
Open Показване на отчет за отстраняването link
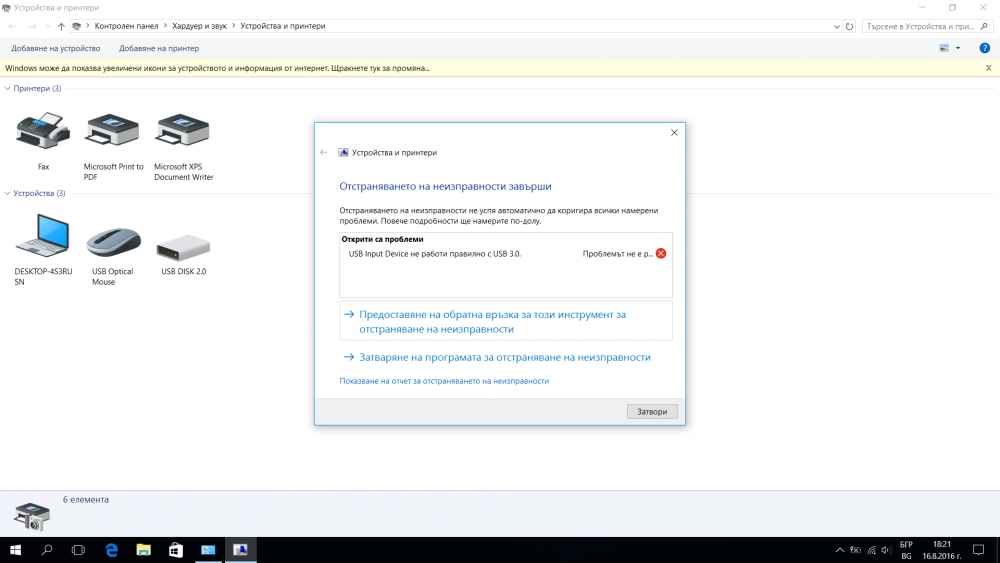pos(444,381)
